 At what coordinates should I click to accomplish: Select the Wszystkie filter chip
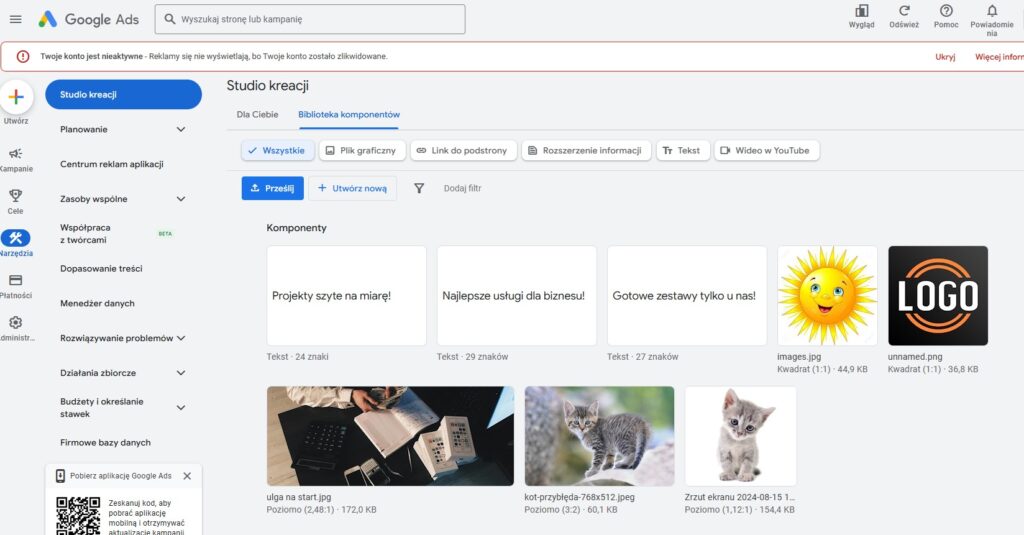(x=278, y=150)
